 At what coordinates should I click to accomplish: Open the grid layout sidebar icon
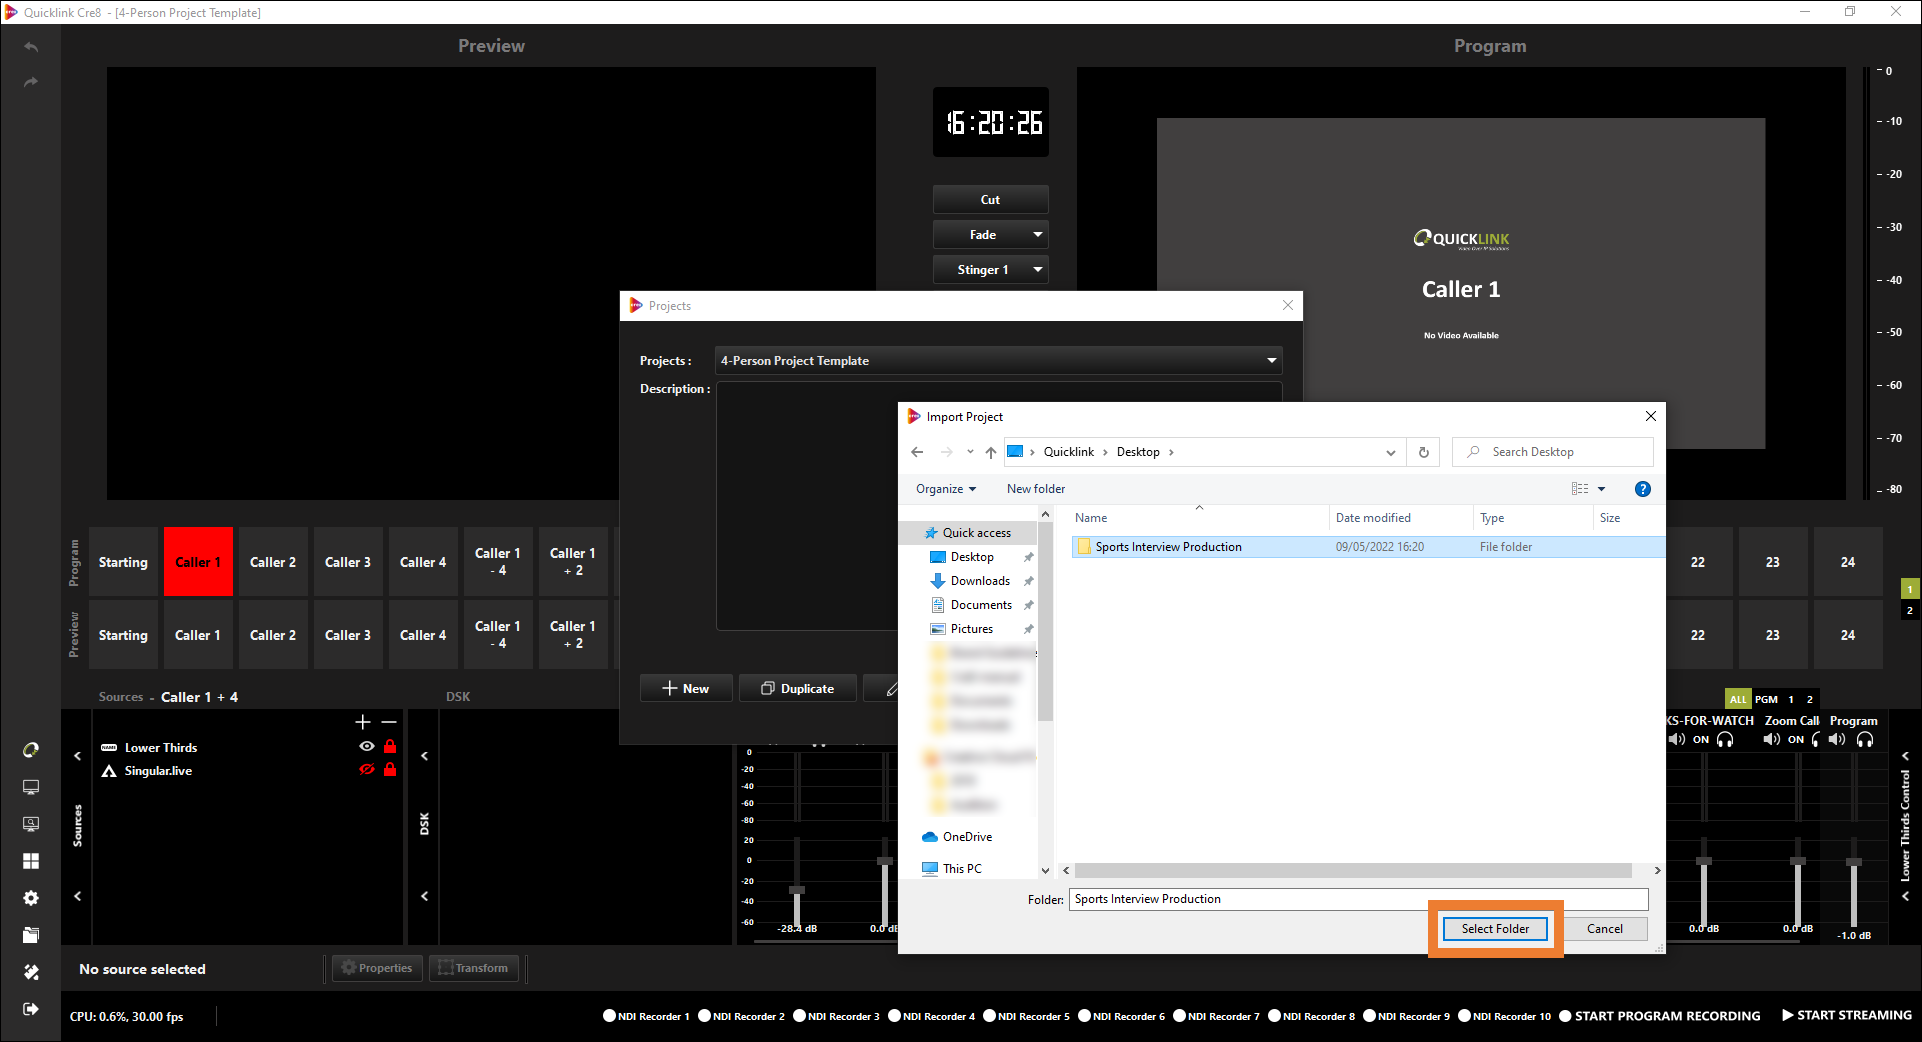click(x=31, y=861)
